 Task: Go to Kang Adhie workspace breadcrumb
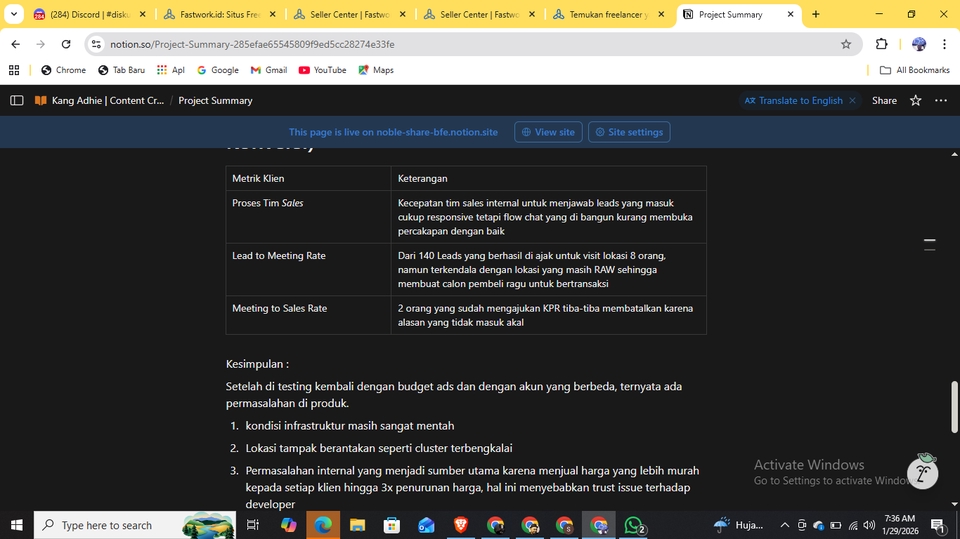point(100,100)
